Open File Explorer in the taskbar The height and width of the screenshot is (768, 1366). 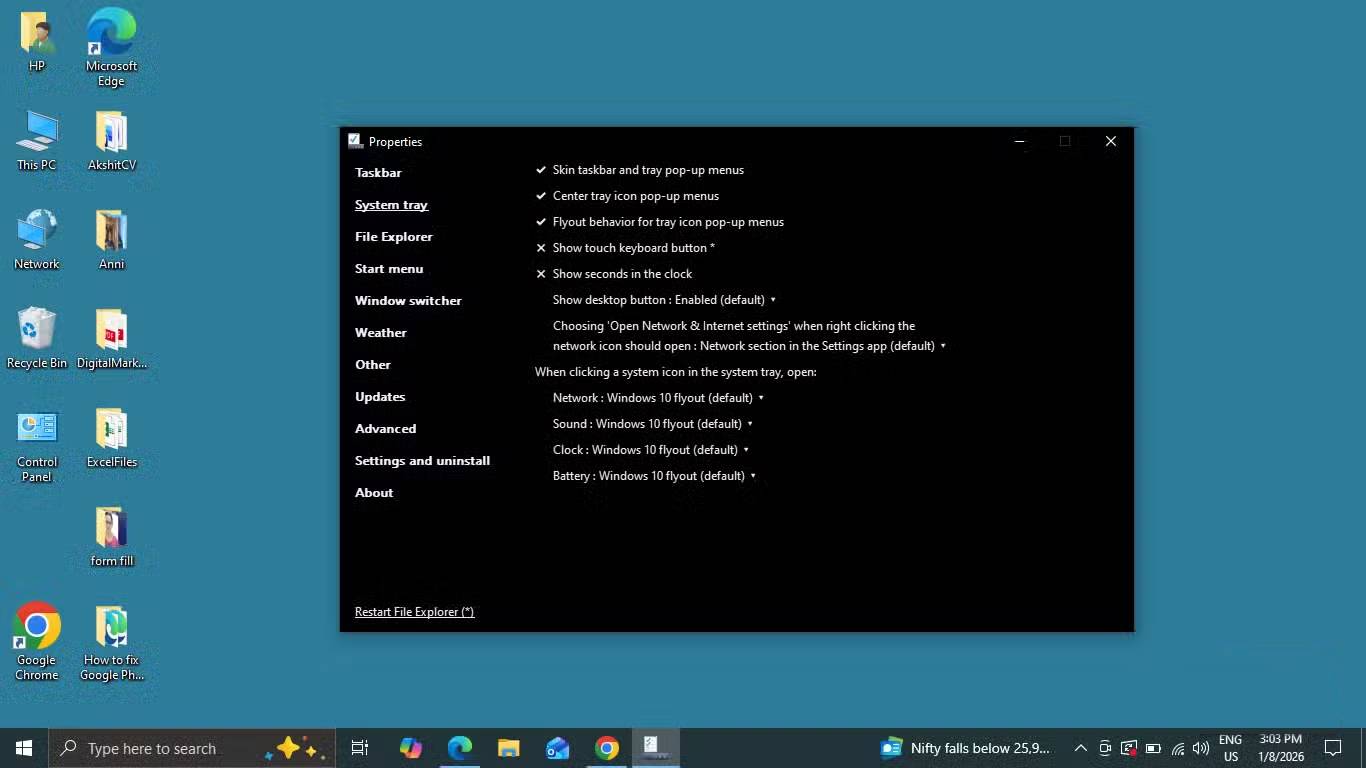click(x=509, y=748)
